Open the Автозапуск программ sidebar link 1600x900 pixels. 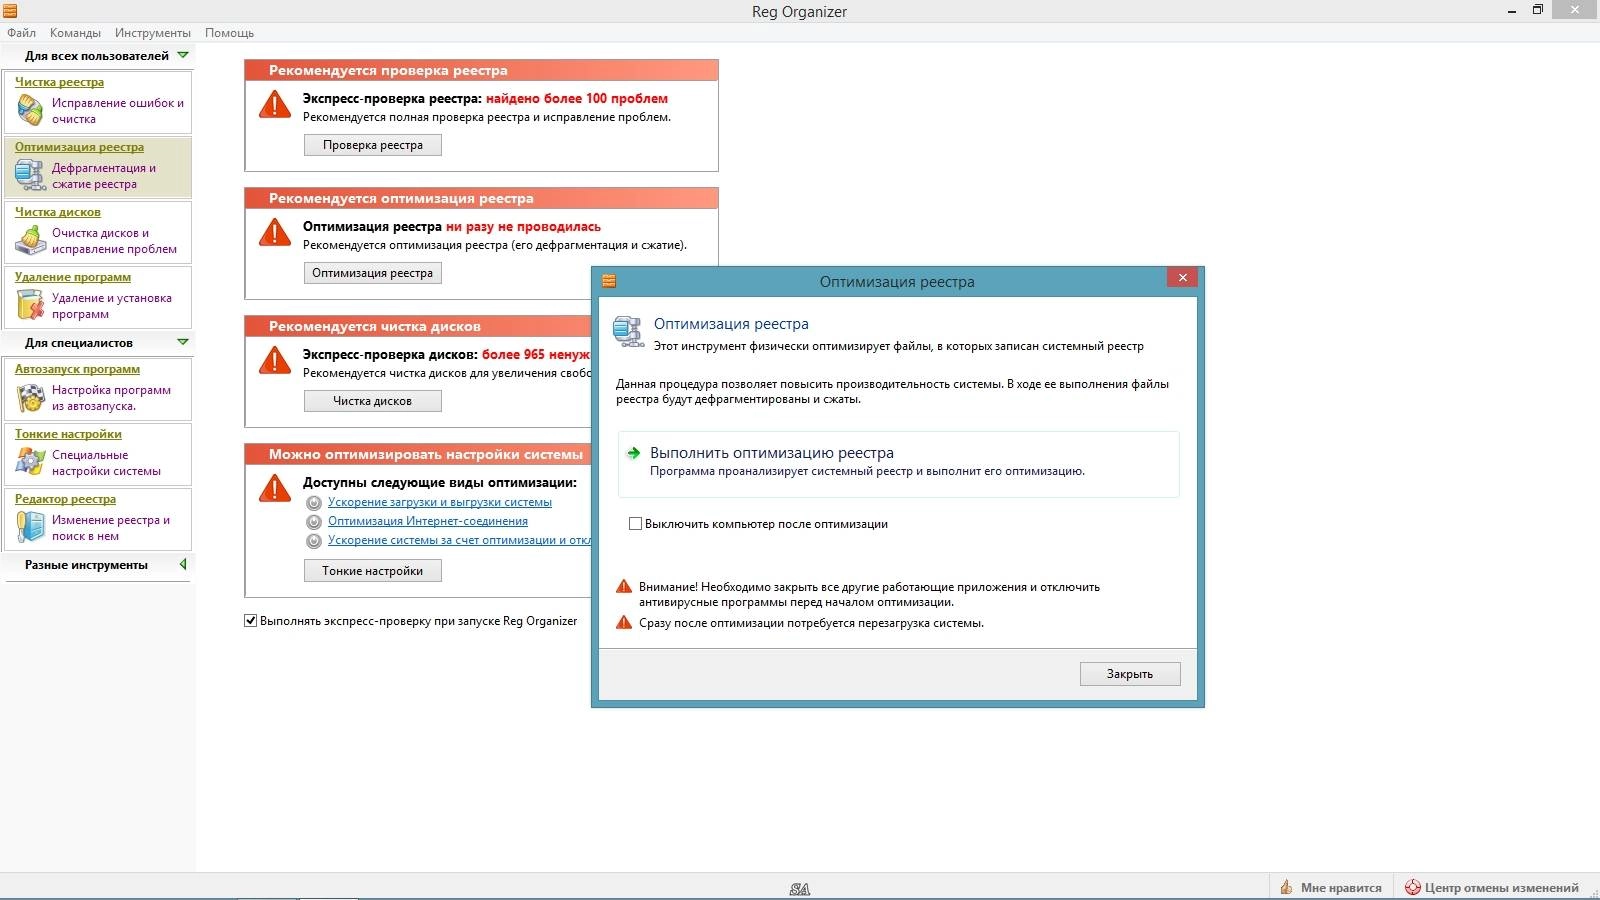(77, 369)
